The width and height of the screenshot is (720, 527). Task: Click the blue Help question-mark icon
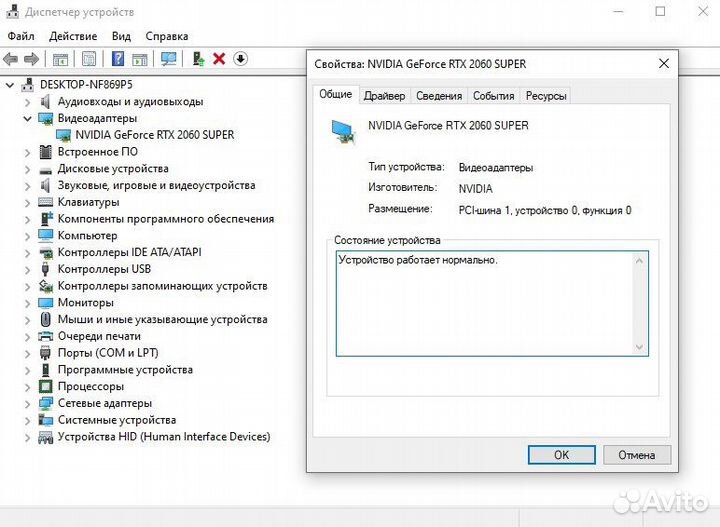(118, 59)
